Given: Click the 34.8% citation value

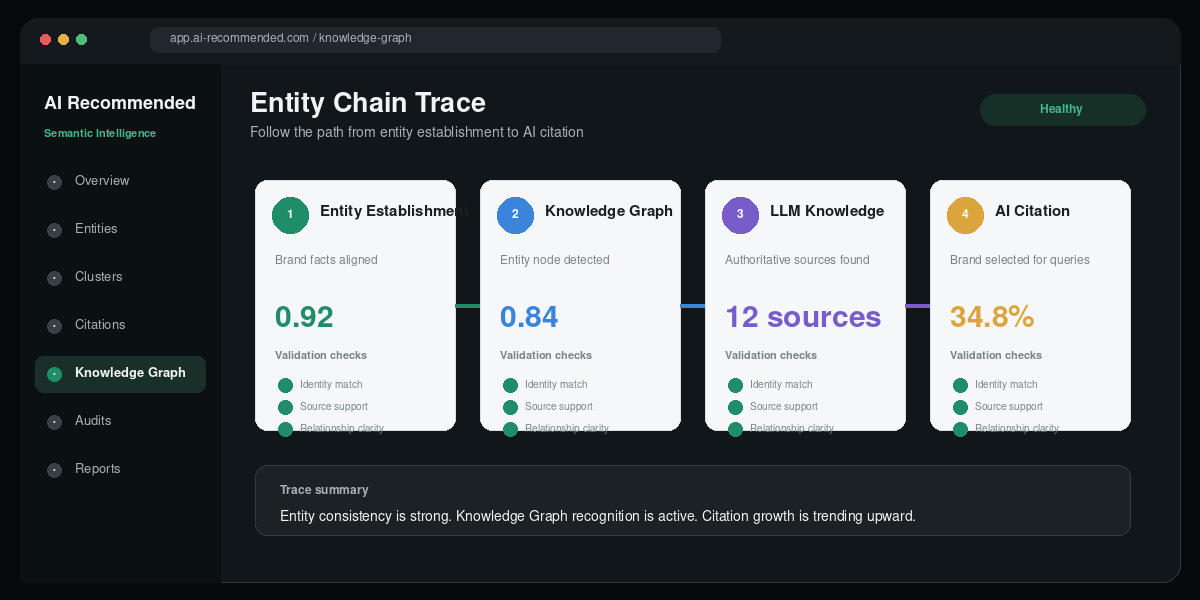Looking at the screenshot, I should 992,317.
